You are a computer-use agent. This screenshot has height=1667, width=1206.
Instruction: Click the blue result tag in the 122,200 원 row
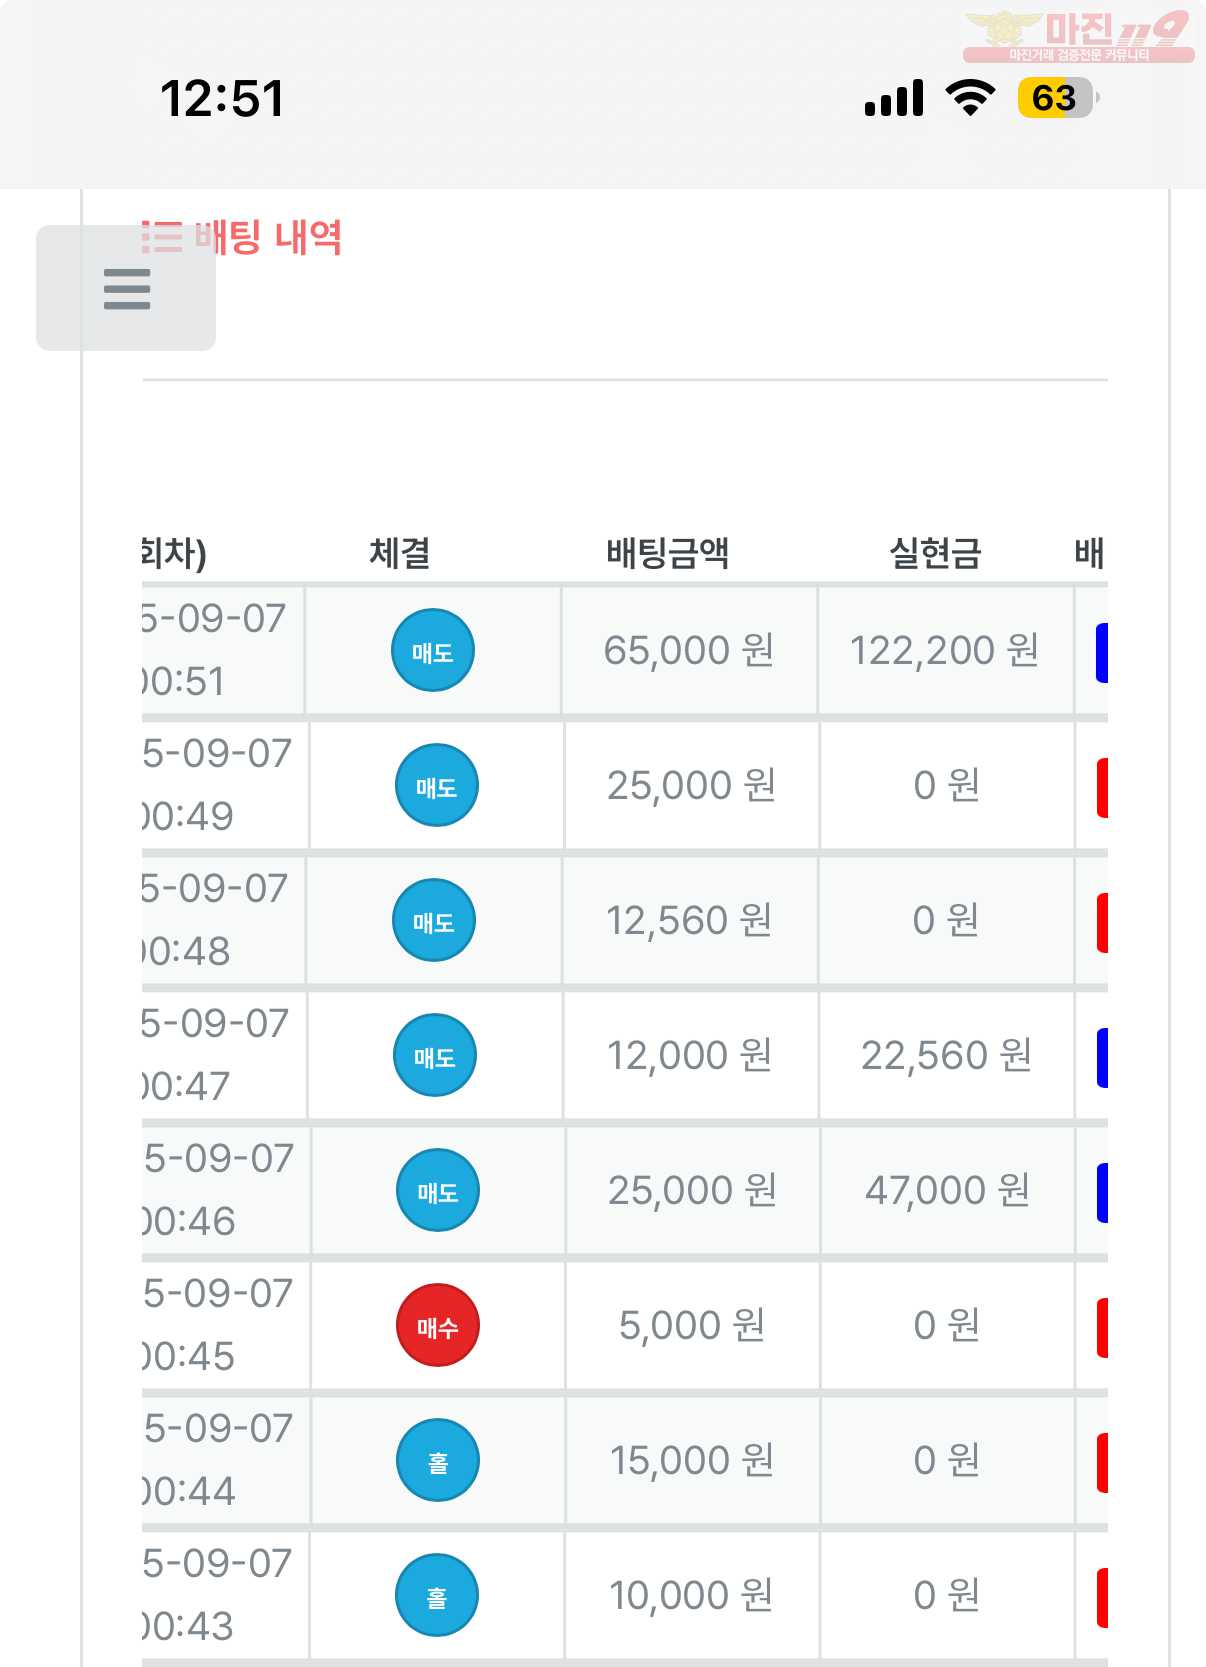1102,652
